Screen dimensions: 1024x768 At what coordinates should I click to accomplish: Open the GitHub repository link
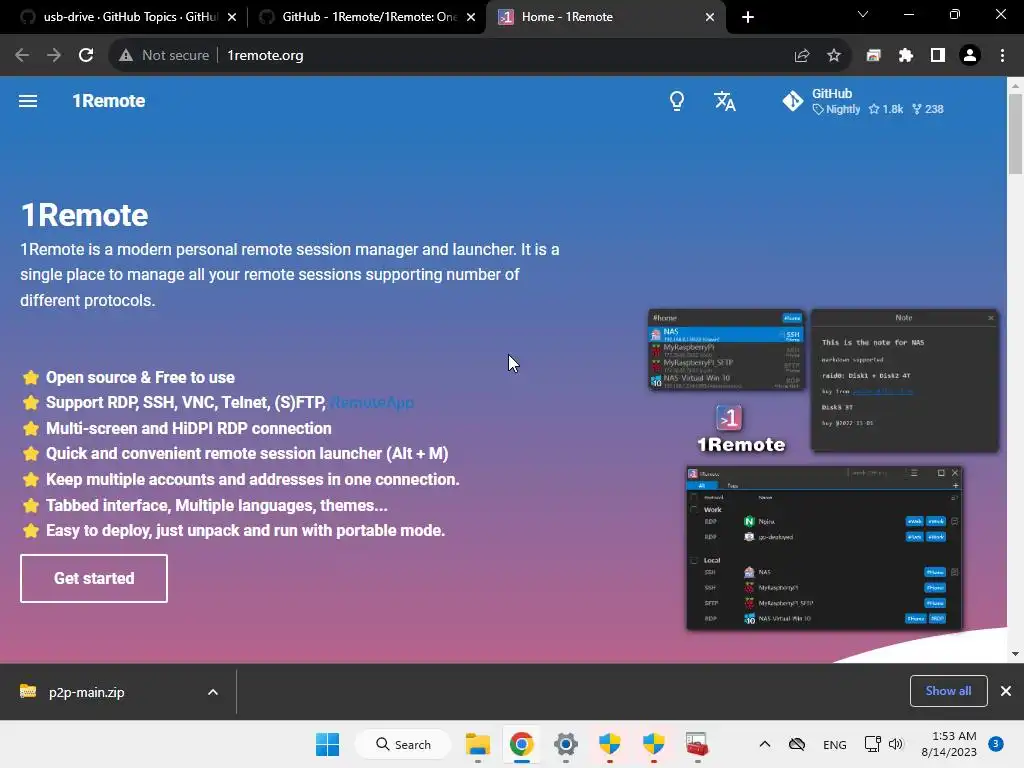tap(863, 101)
